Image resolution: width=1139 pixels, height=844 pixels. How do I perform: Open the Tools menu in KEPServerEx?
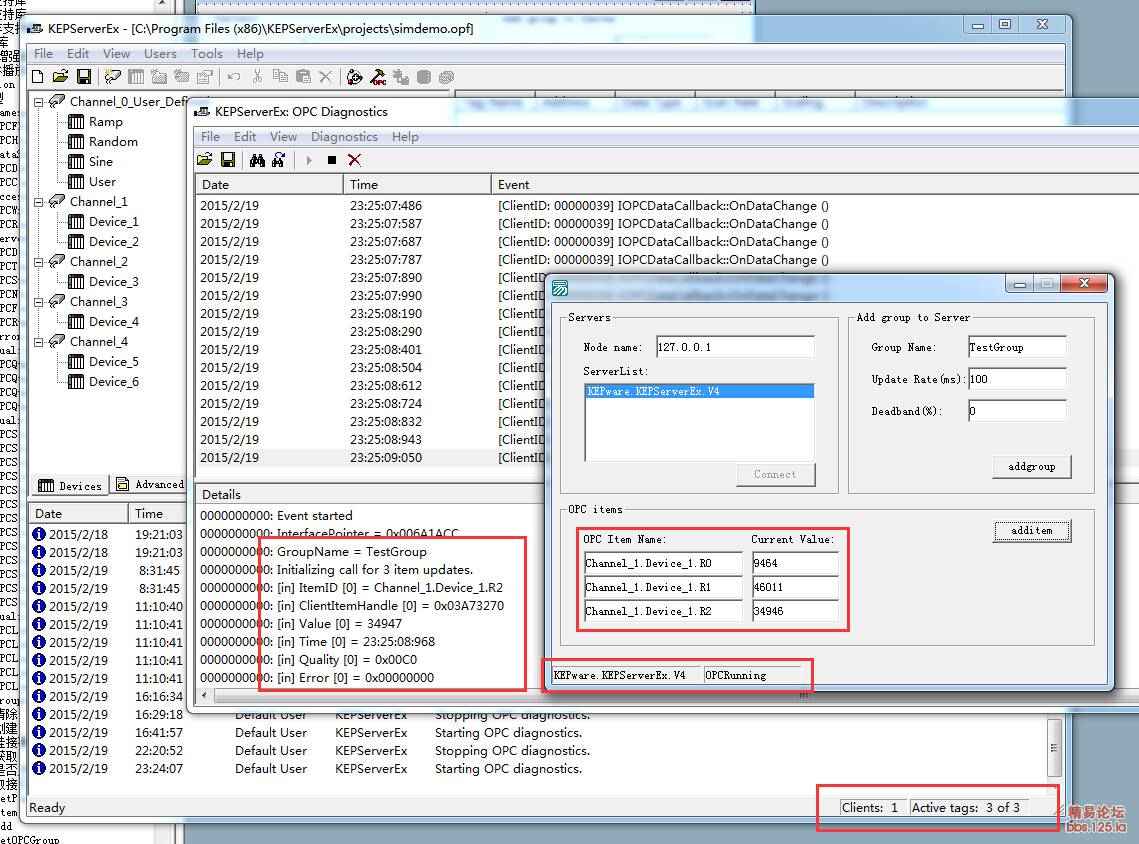pos(207,54)
